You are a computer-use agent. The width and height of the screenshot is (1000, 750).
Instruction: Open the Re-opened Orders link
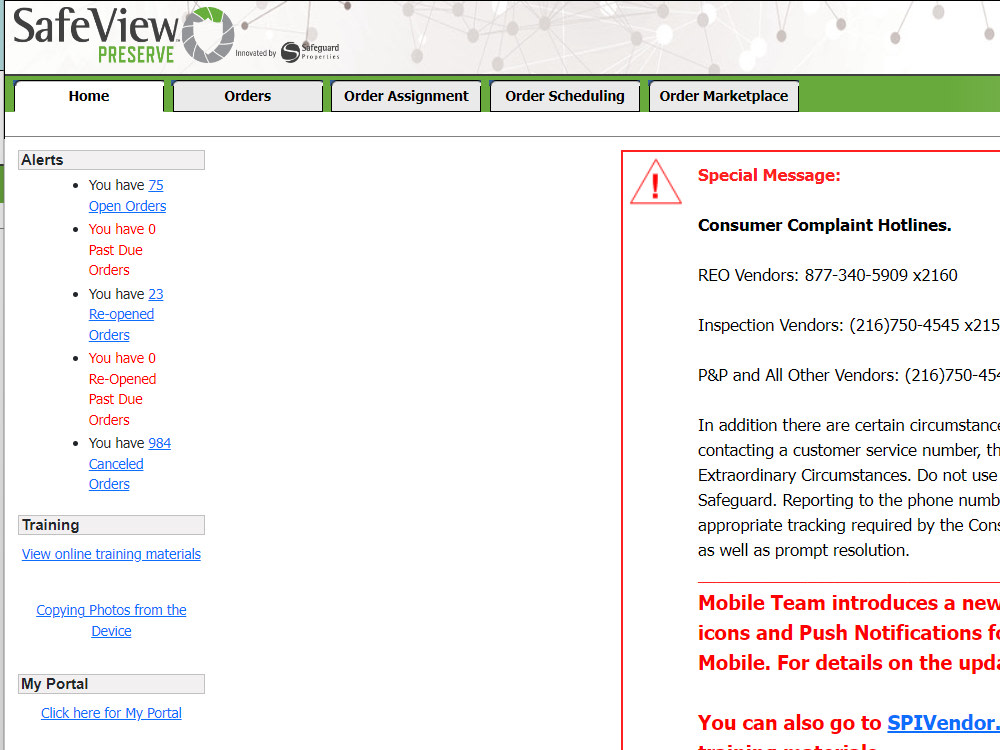(x=121, y=325)
